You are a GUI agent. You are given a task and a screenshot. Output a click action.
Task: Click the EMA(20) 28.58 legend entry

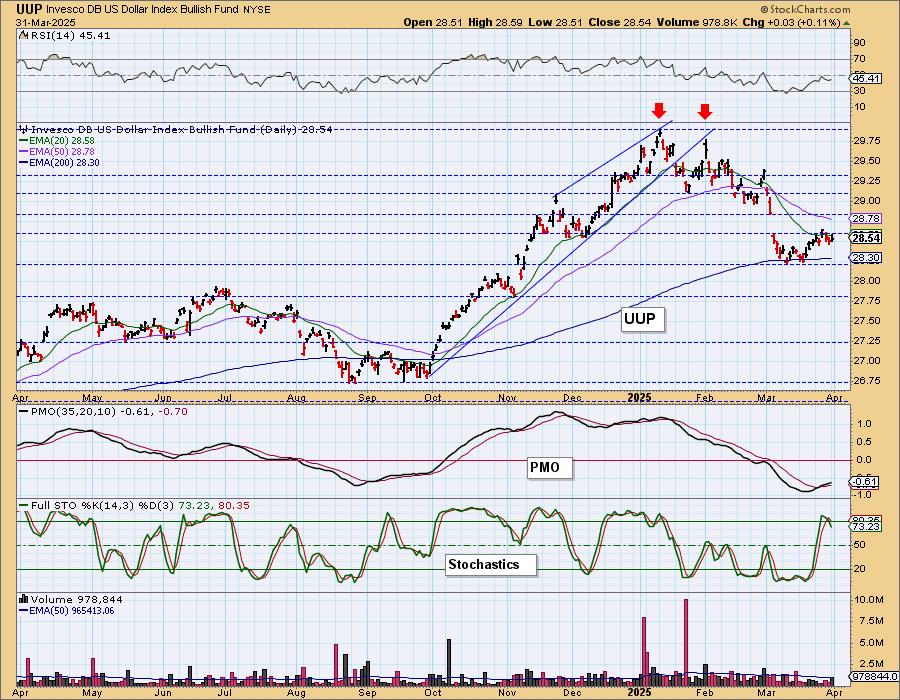(62, 141)
